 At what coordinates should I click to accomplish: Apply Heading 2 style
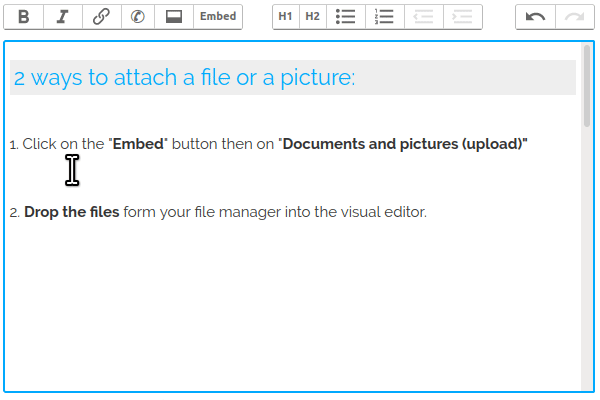point(313,17)
